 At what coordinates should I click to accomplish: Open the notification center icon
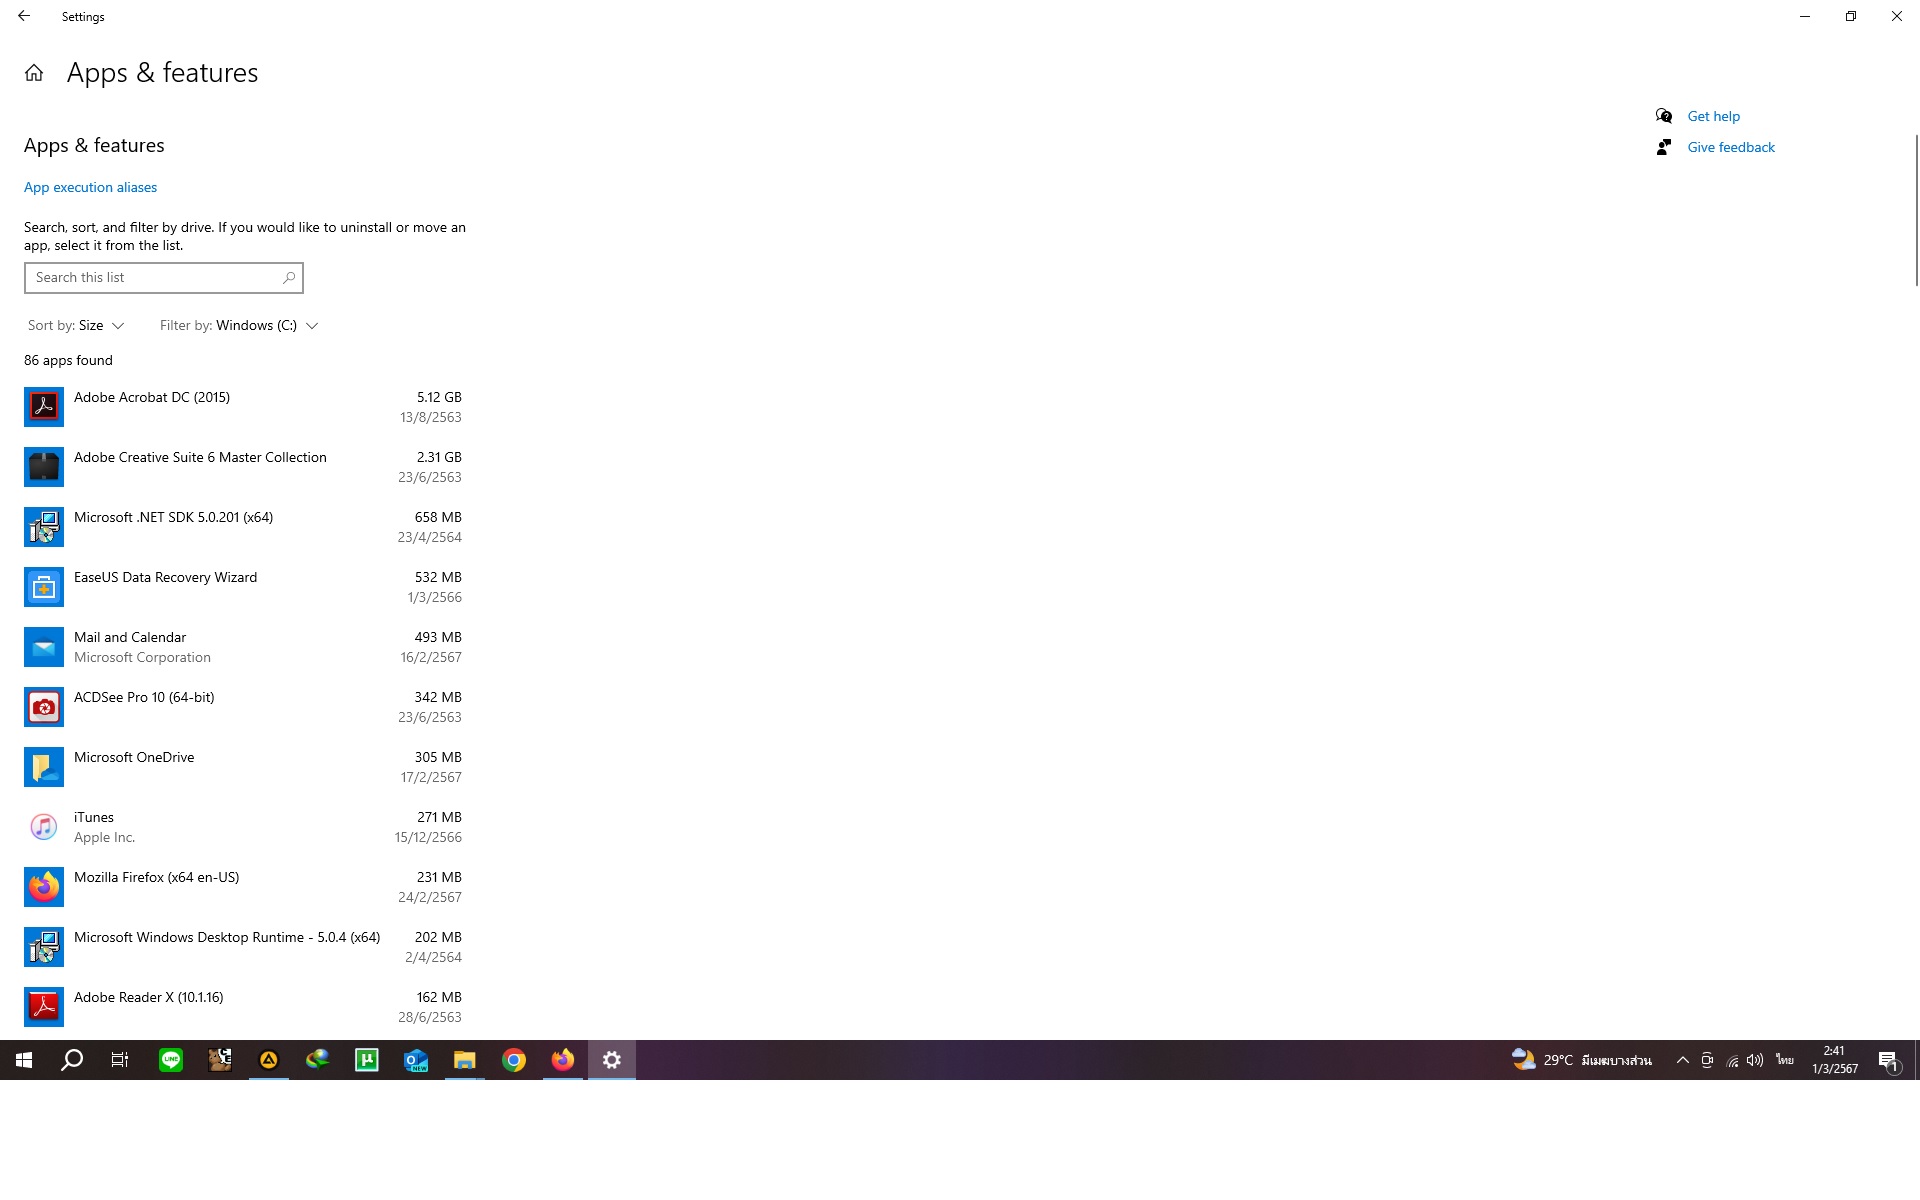1888,1061
